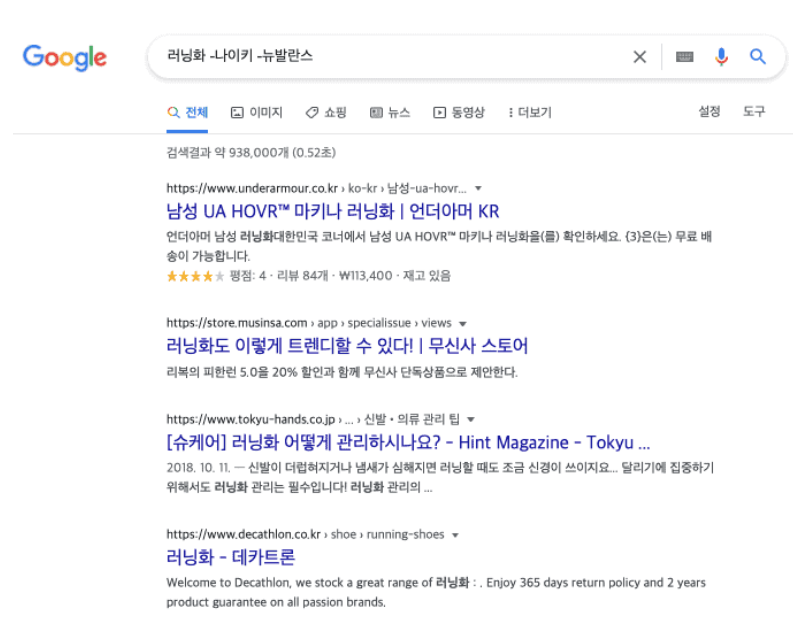This screenshot has height=625, width=805.
Task: Click the Google logo
Action: tap(65, 57)
